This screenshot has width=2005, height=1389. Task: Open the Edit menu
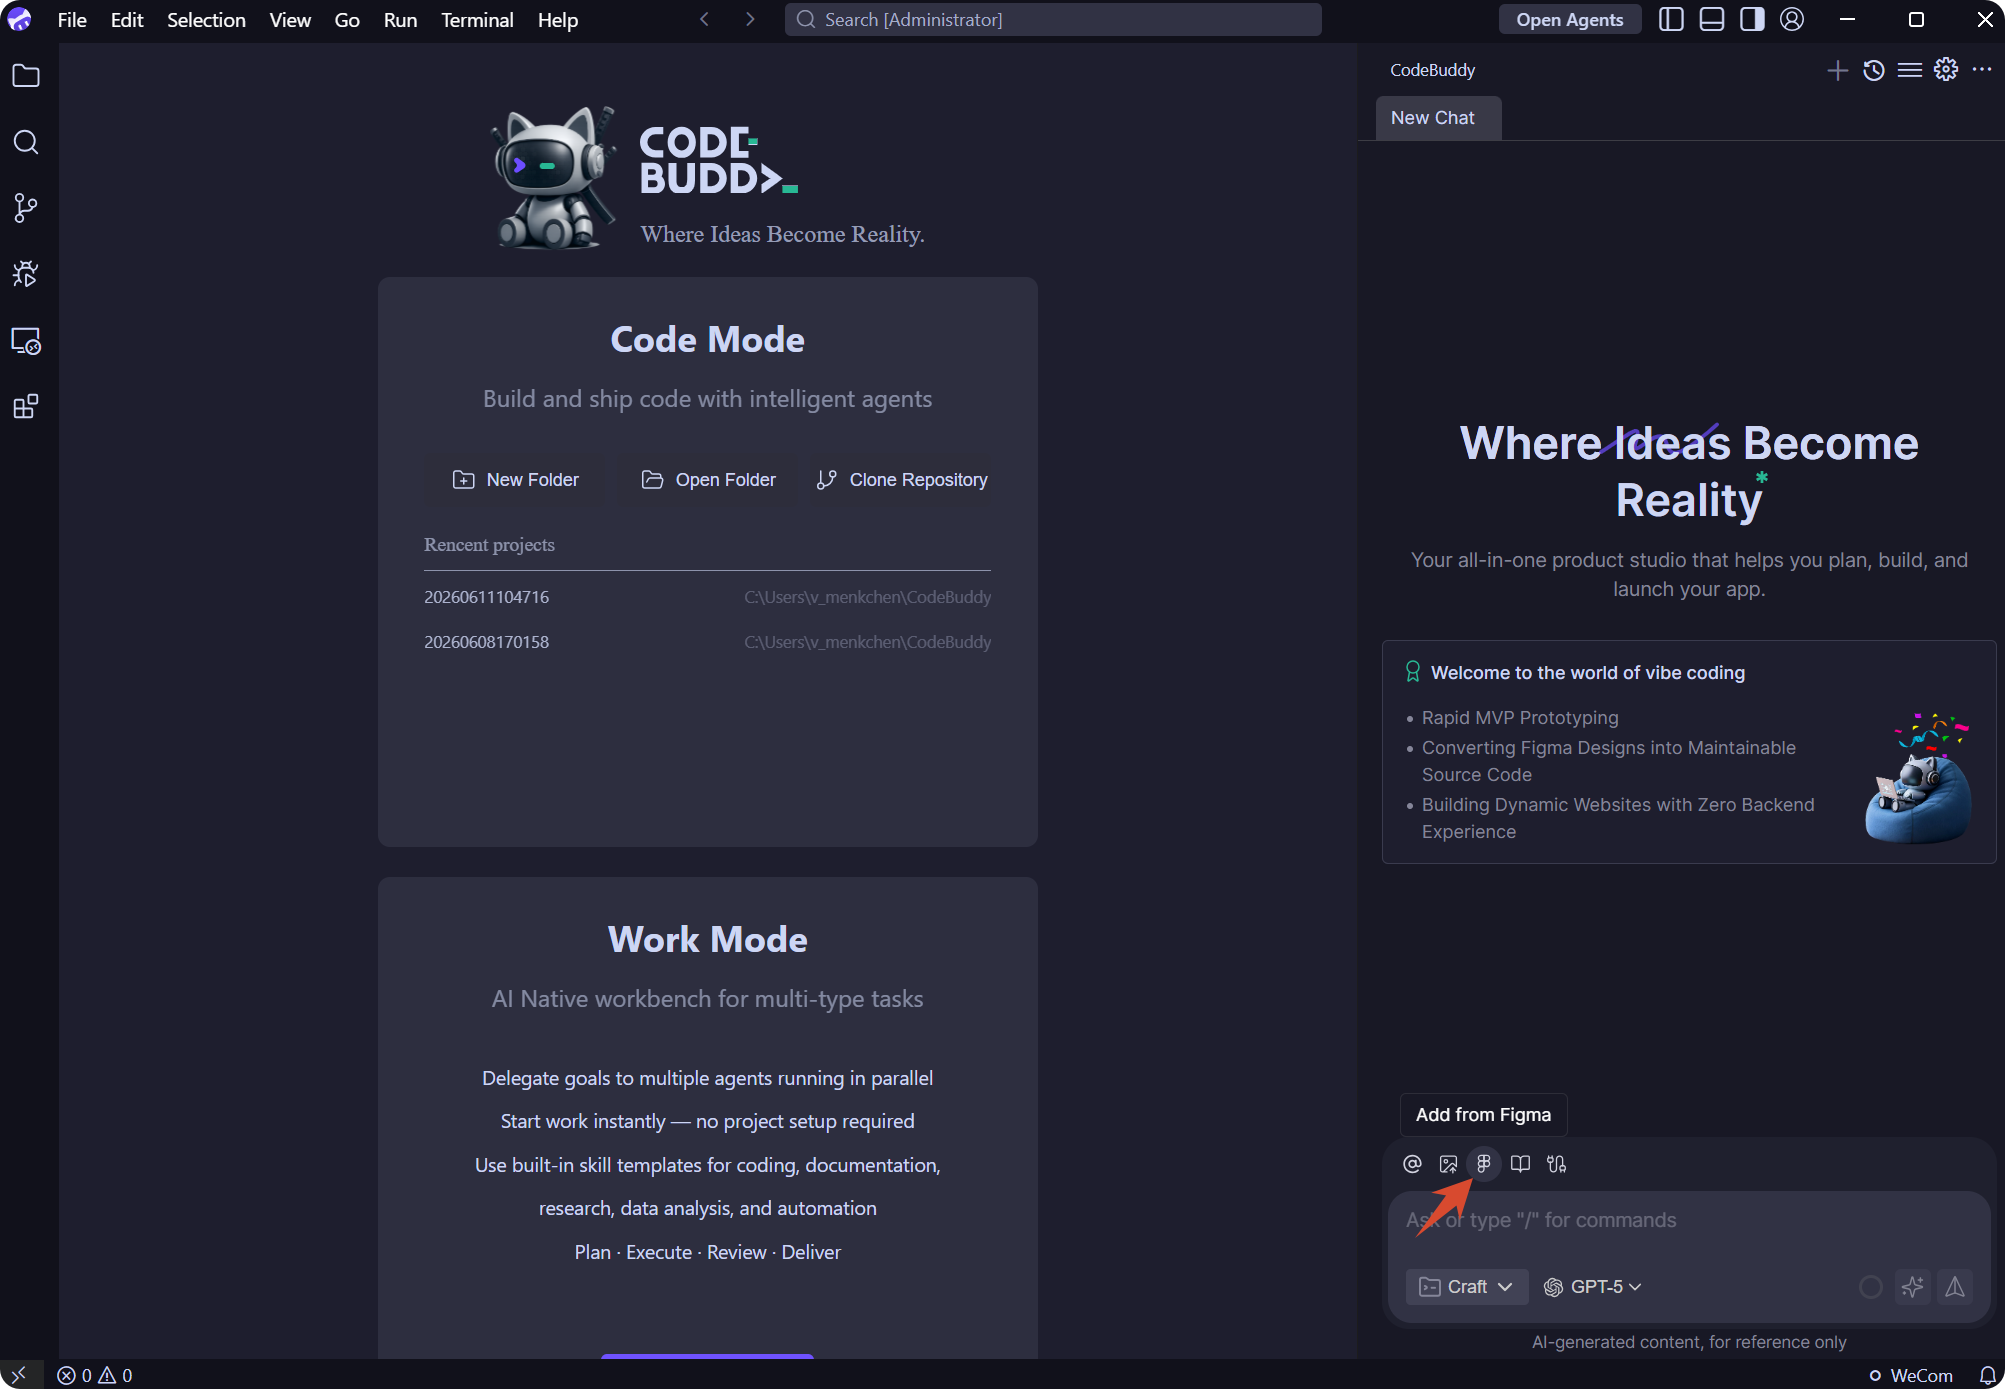point(127,20)
